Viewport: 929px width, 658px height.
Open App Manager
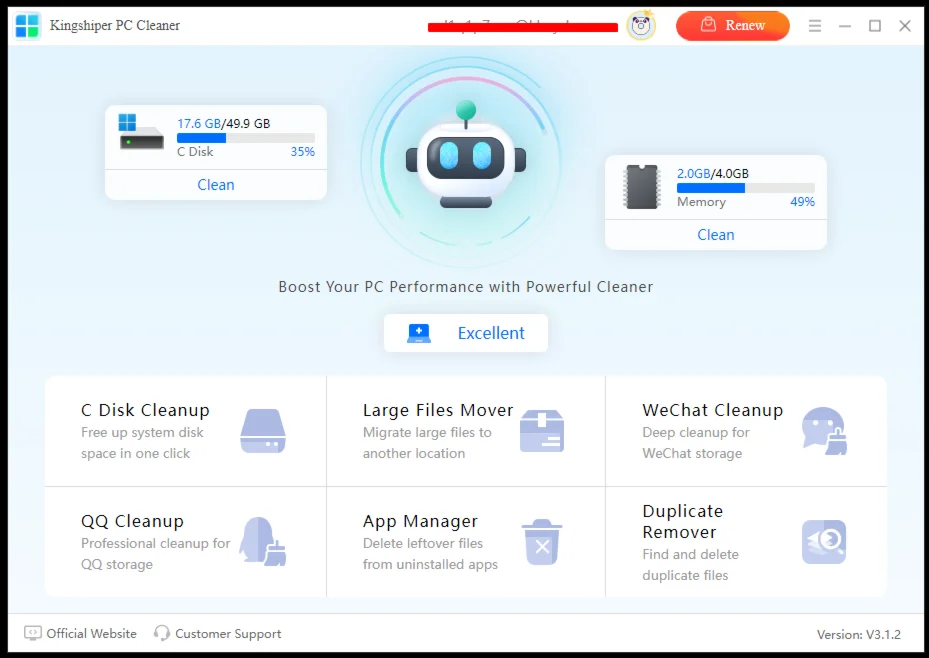pos(466,542)
